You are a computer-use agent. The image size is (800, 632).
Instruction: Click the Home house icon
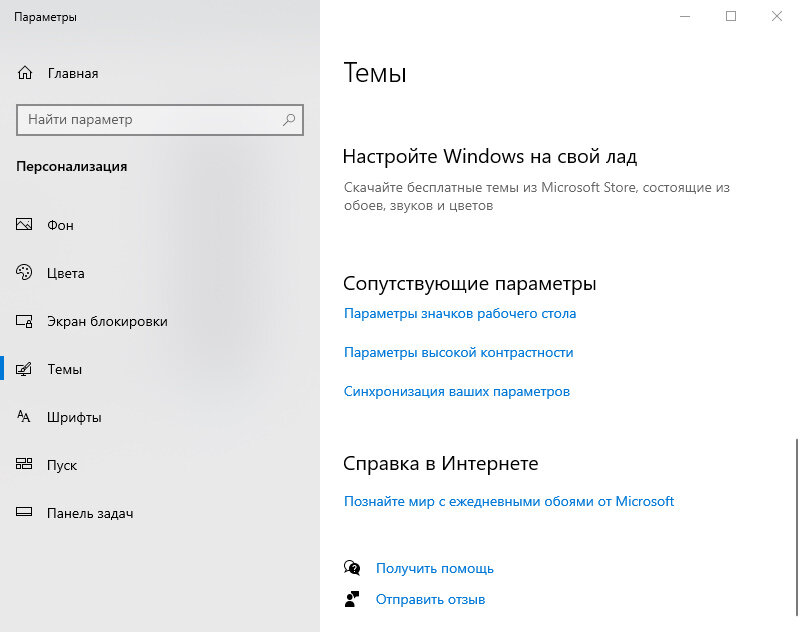24,73
